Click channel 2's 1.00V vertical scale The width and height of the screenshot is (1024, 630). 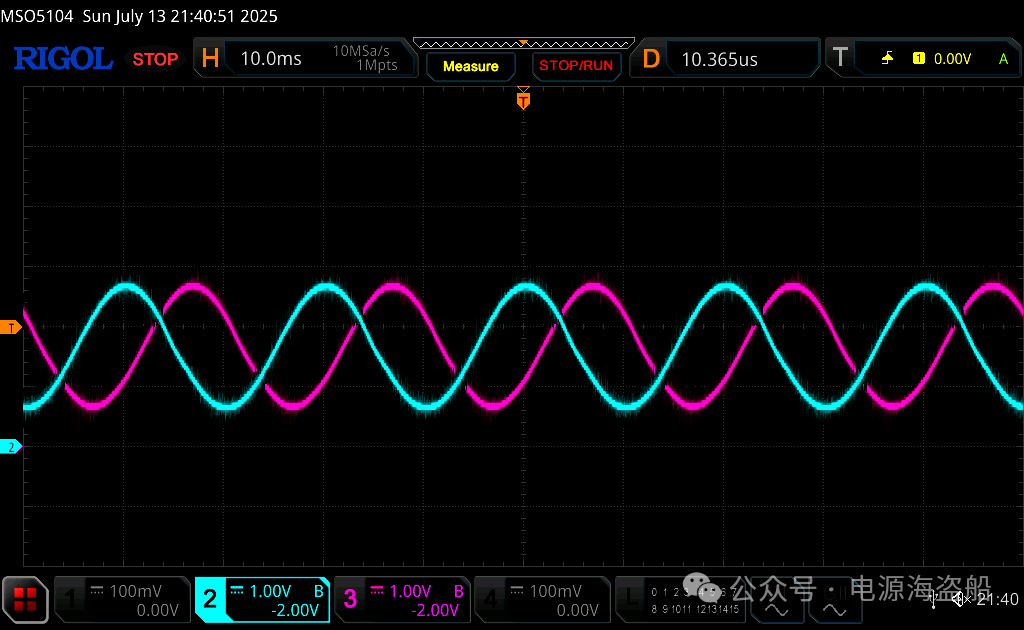pos(270,591)
